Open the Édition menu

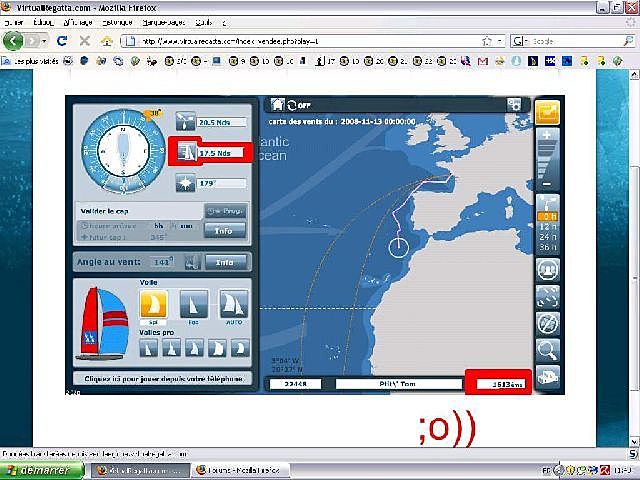(x=43, y=22)
